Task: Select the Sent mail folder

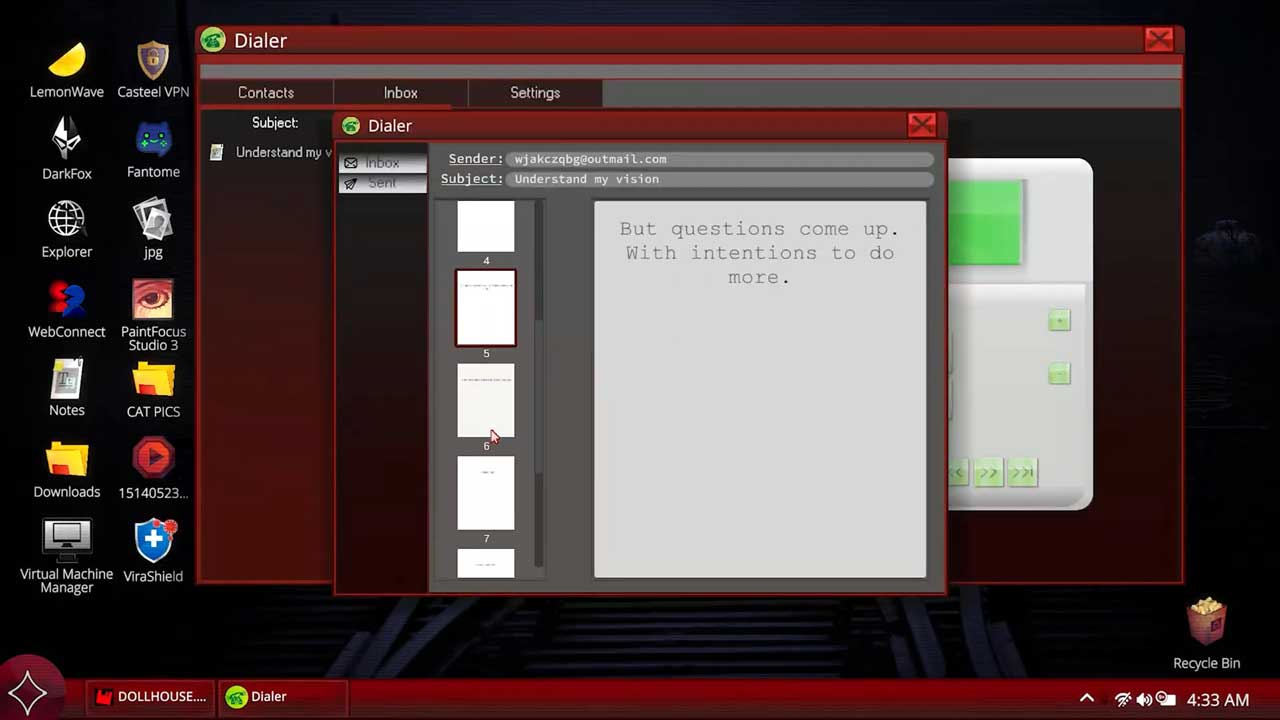Action: pos(382,183)
